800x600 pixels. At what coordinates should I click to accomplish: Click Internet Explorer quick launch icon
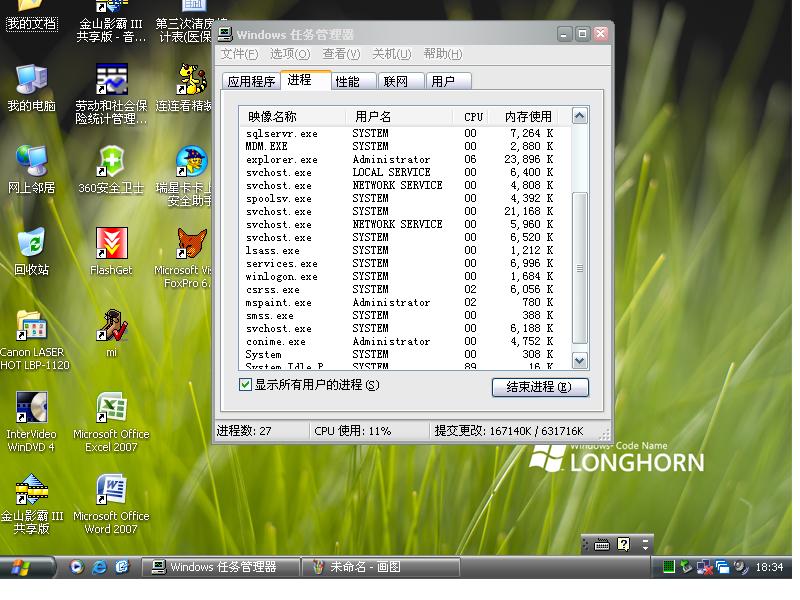[99, 567]
